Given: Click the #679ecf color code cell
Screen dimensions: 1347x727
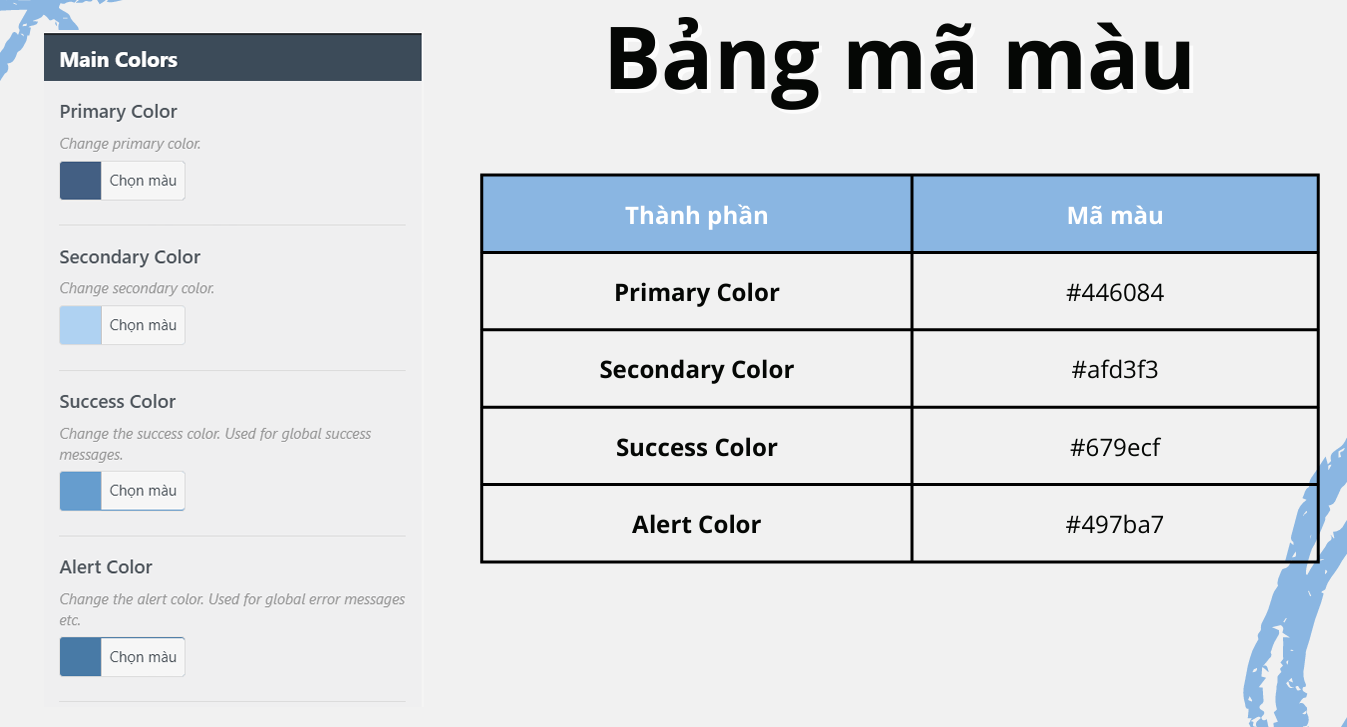Looking at the screenshot, I should point(1115,447).
